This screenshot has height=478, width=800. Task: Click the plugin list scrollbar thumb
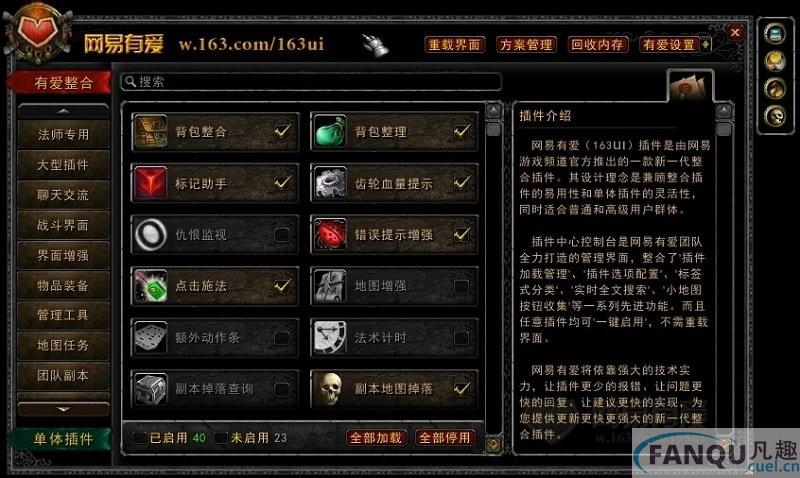click(493, 129)
